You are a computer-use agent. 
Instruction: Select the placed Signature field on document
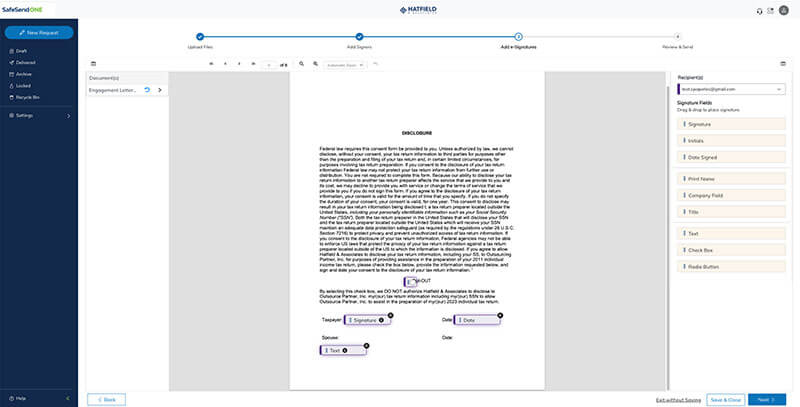pos(367,320)
